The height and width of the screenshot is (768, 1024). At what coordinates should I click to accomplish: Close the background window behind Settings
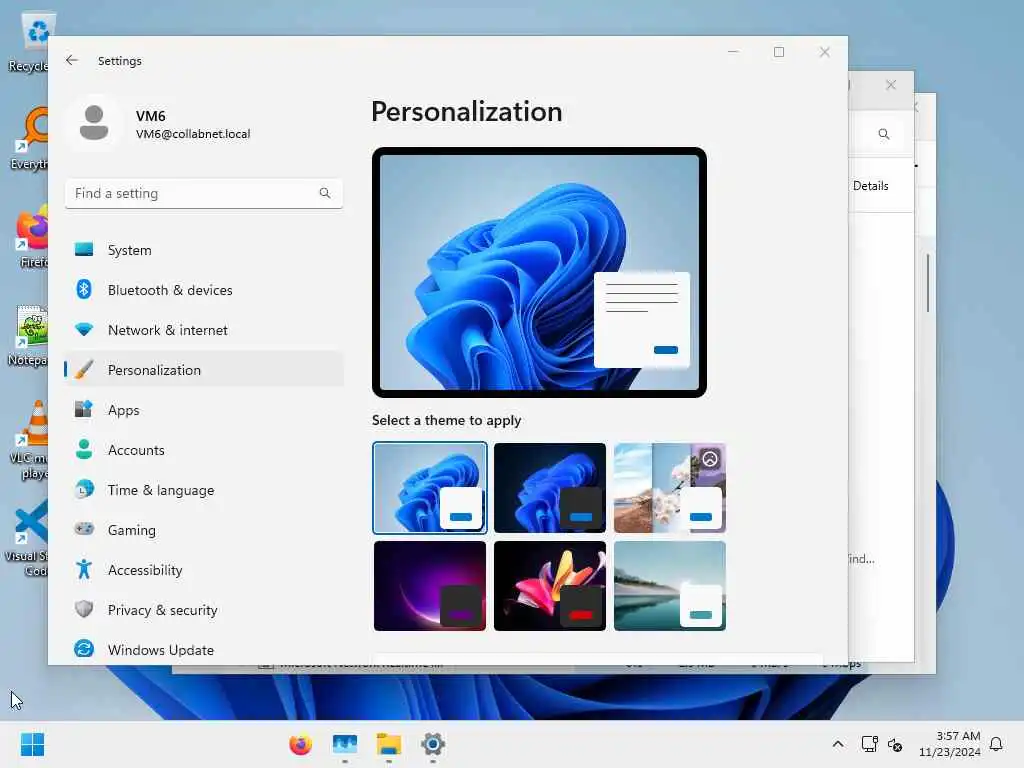tap(891, 85)
